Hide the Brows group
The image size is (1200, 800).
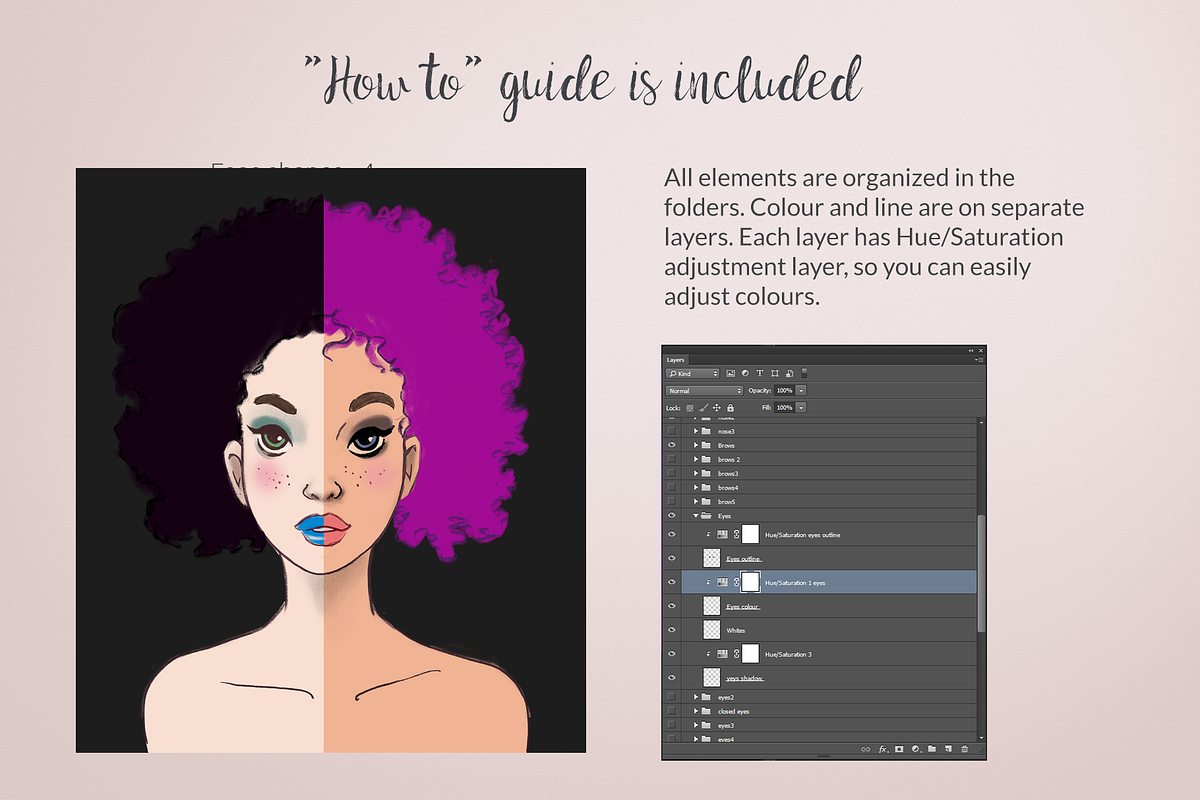(x=671, y=445)
